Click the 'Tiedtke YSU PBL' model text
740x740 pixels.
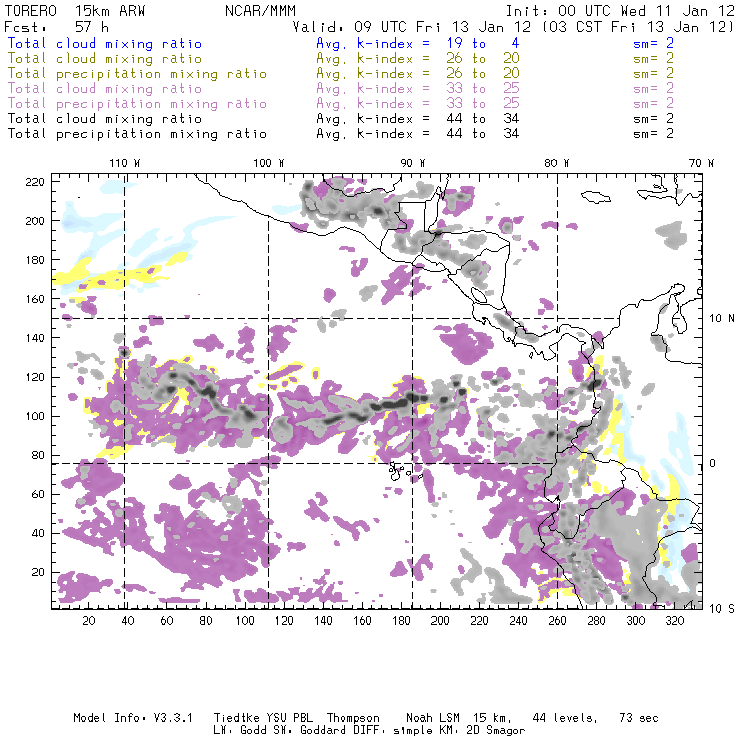pos(263,718)
